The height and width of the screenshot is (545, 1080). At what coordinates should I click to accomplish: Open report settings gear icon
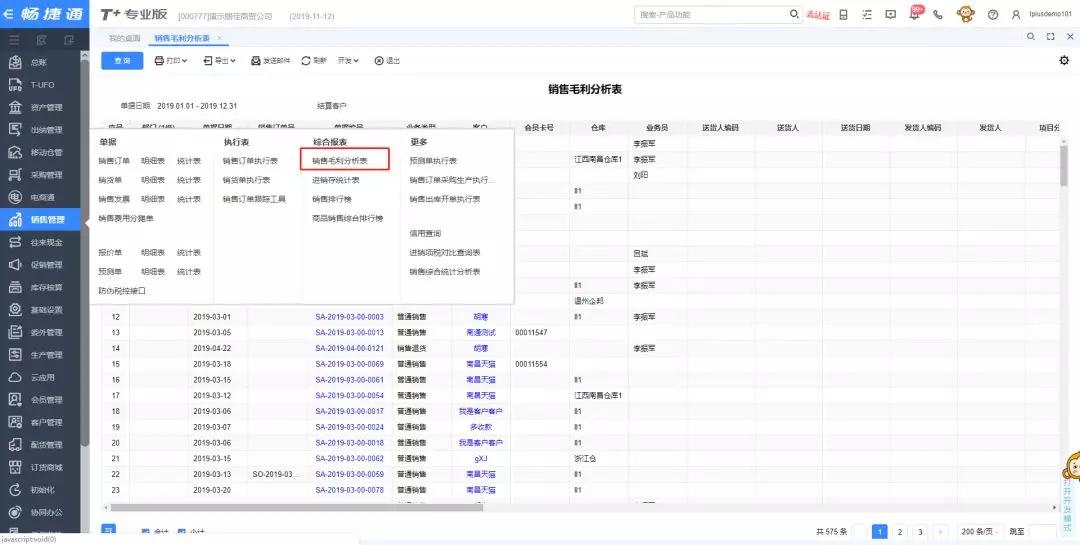click(1064, 61)
